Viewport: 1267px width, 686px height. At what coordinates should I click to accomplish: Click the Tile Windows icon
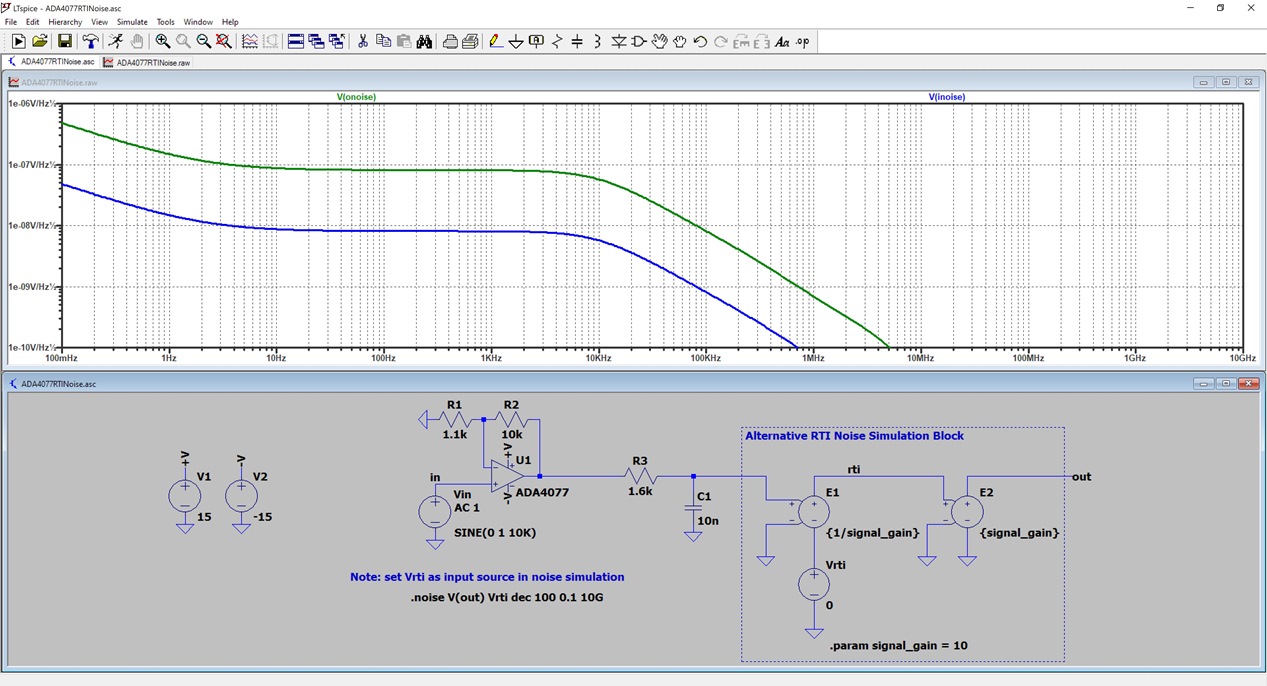click(296, 41)
